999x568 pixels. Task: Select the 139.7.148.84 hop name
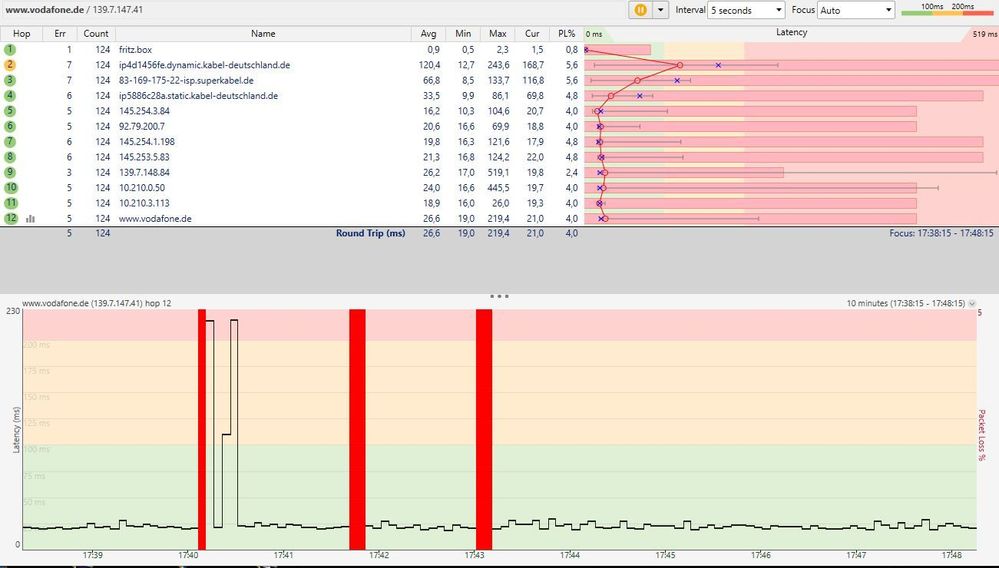coord(144,172)
